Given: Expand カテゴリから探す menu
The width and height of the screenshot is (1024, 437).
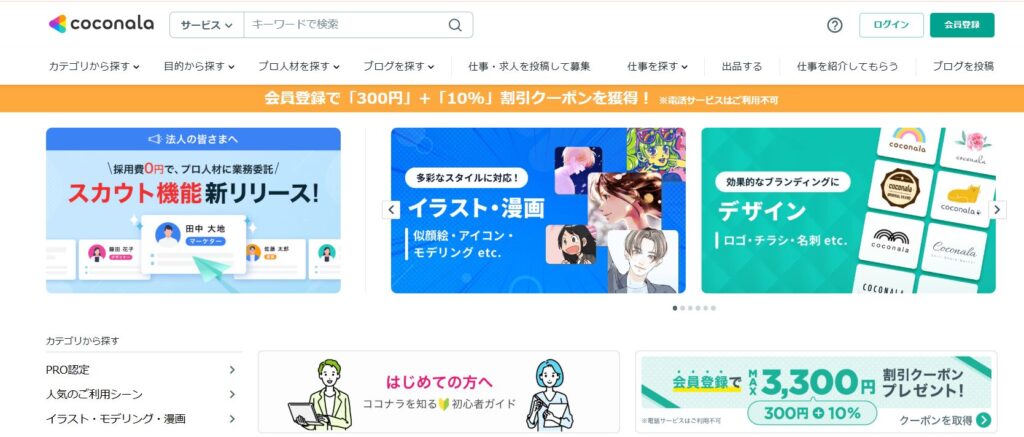Looking at the screenshot, I should click(x=94, y=66).
